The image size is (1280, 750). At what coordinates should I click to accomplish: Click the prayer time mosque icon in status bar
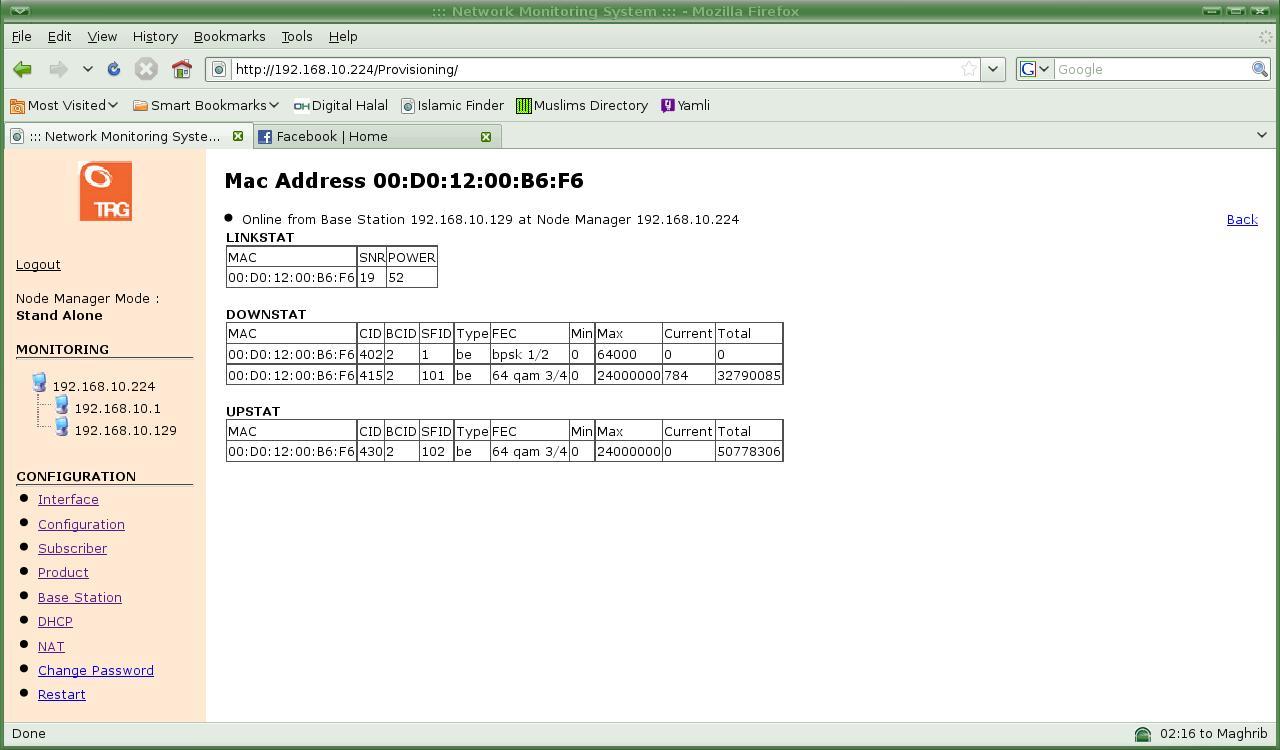(x=1143, y=734)
